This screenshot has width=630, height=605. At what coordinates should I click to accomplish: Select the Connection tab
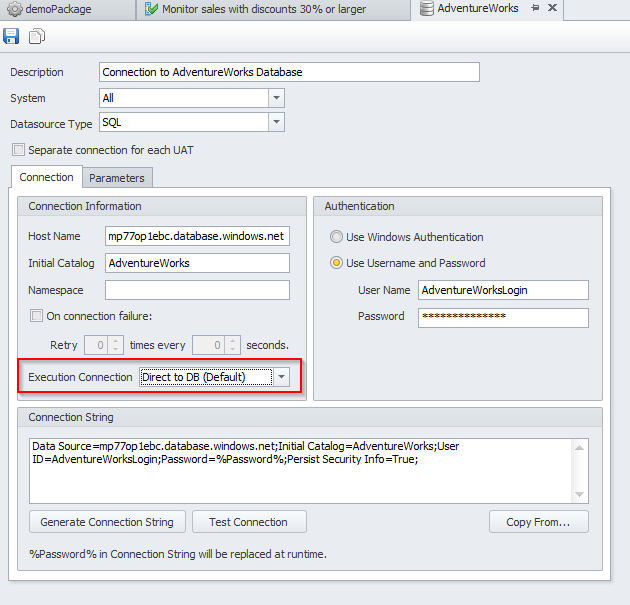coord(46,177)
